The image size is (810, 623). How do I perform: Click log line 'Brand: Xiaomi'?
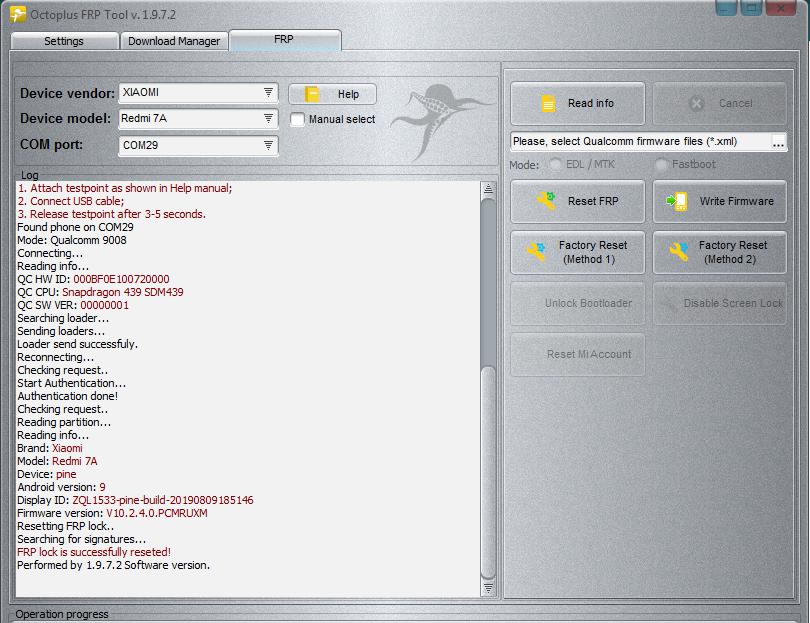[x=50, y=448]
